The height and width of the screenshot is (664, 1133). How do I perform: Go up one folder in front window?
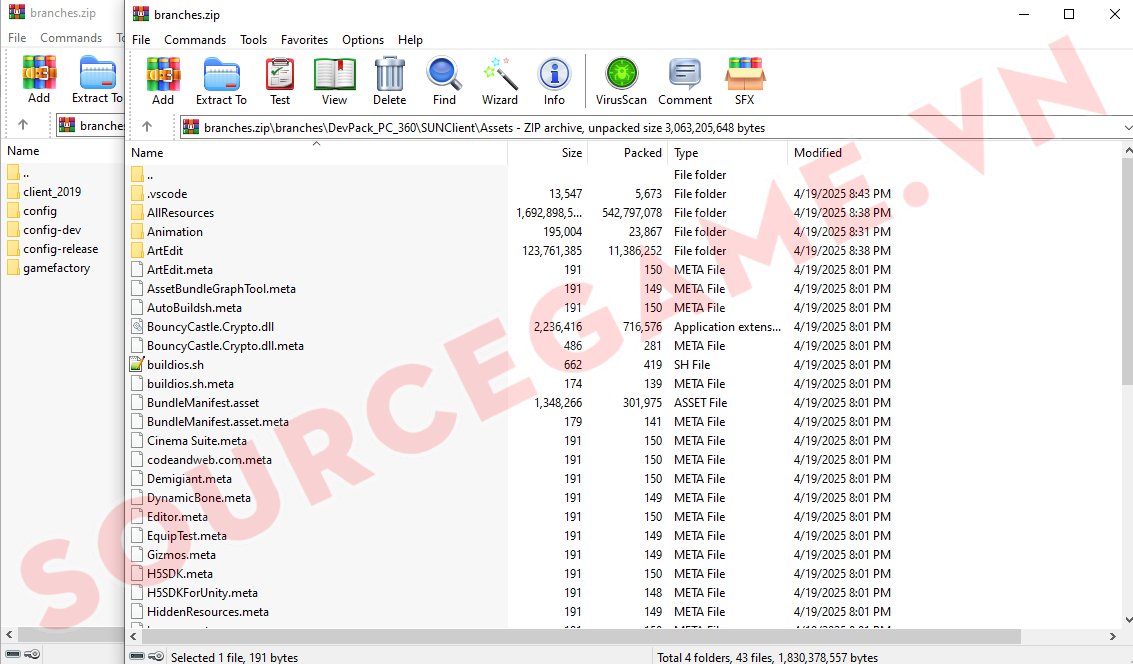pos(147,126)
